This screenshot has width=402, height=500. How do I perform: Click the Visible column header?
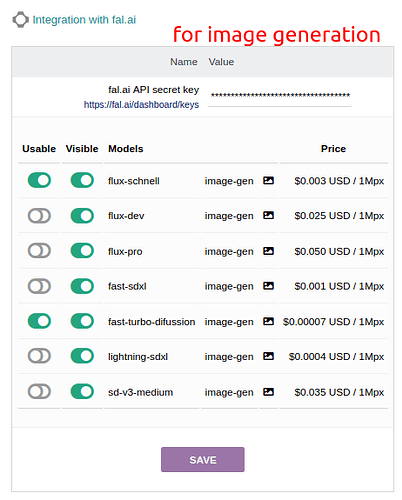click(82, 149)
